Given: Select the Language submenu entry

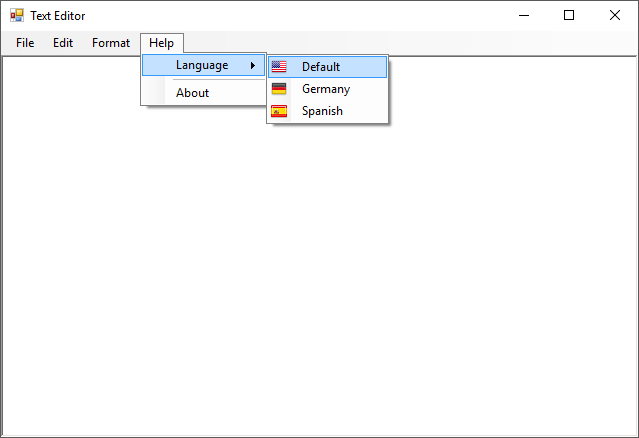Looking at the screenshot, I should coord(203,65).
